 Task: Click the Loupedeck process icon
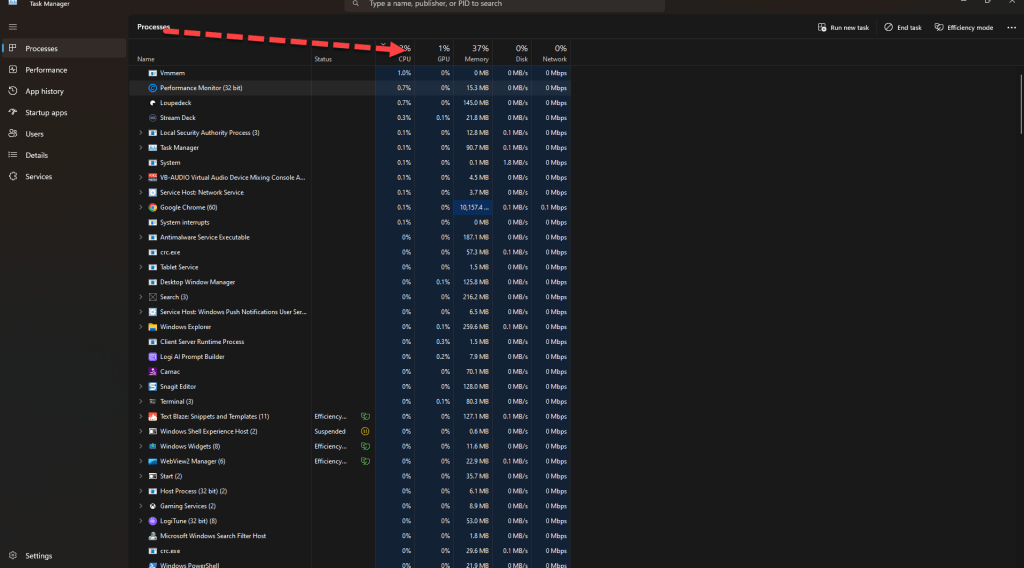point(152,103)
